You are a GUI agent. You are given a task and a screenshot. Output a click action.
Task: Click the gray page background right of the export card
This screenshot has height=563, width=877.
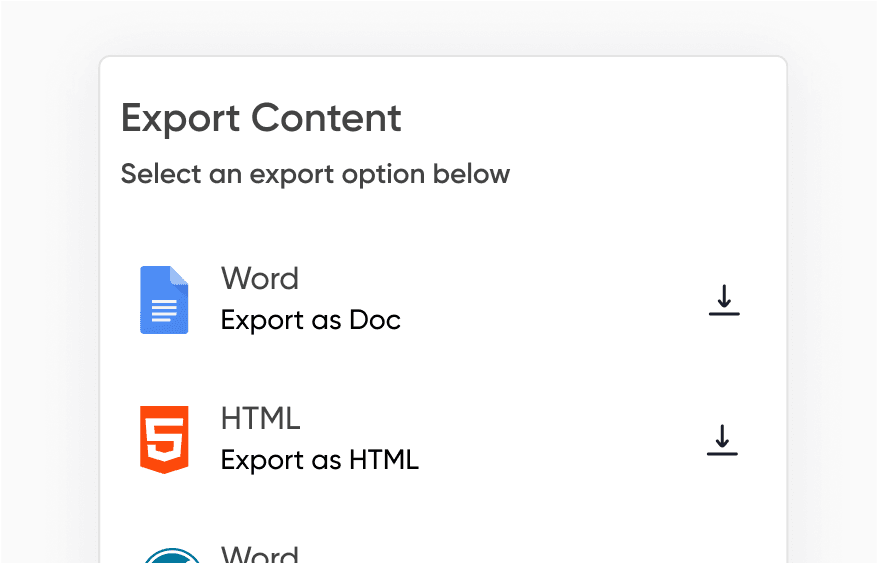pos(832,300)
